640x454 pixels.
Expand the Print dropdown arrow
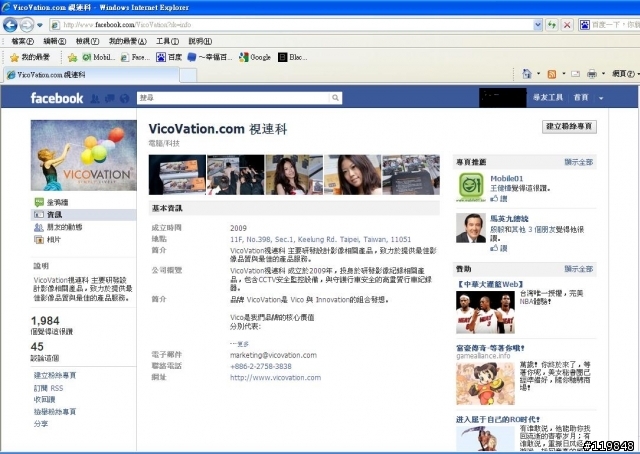click(x=603, y=74)
